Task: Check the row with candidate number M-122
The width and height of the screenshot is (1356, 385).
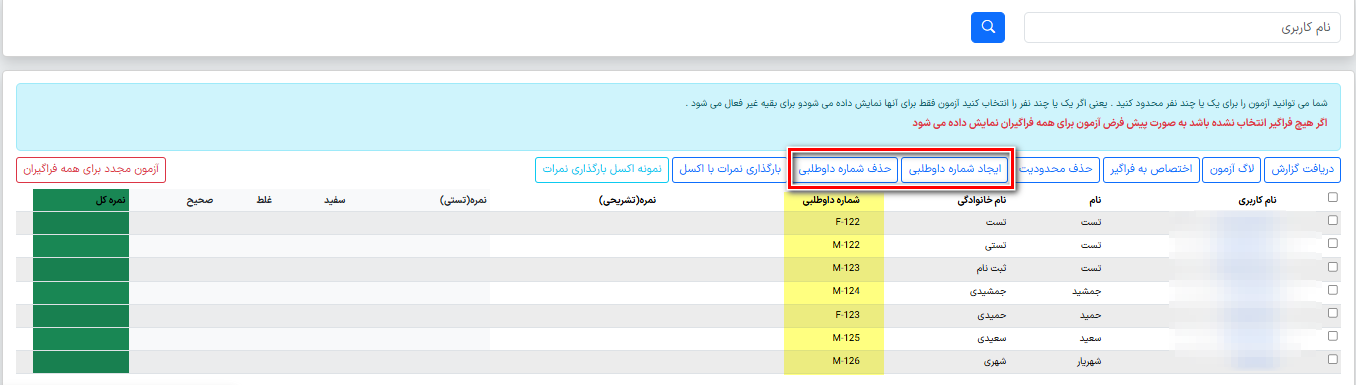Action: point(1332,244)
